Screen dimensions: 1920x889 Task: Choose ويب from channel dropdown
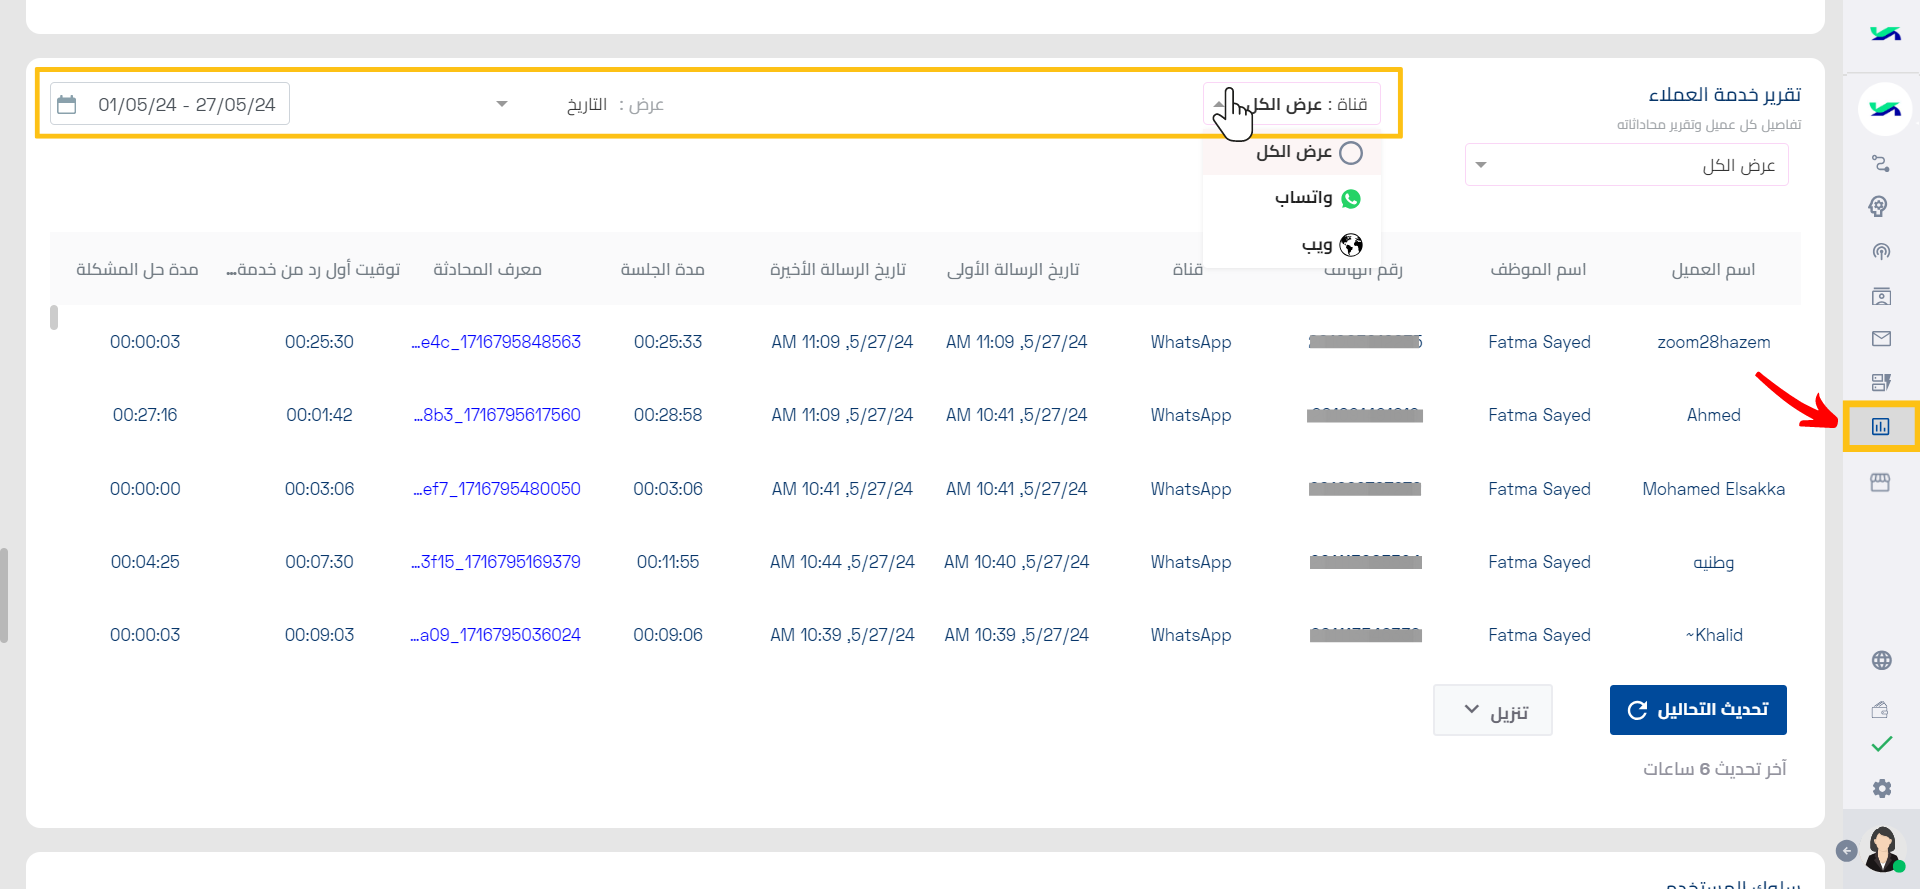(1292, 244)
